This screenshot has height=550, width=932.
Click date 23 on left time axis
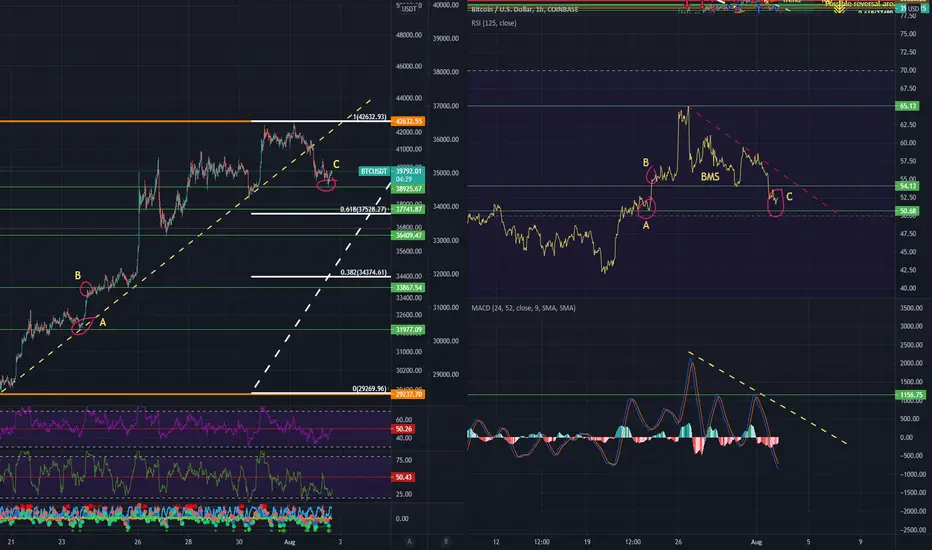(x=62, y=542)
